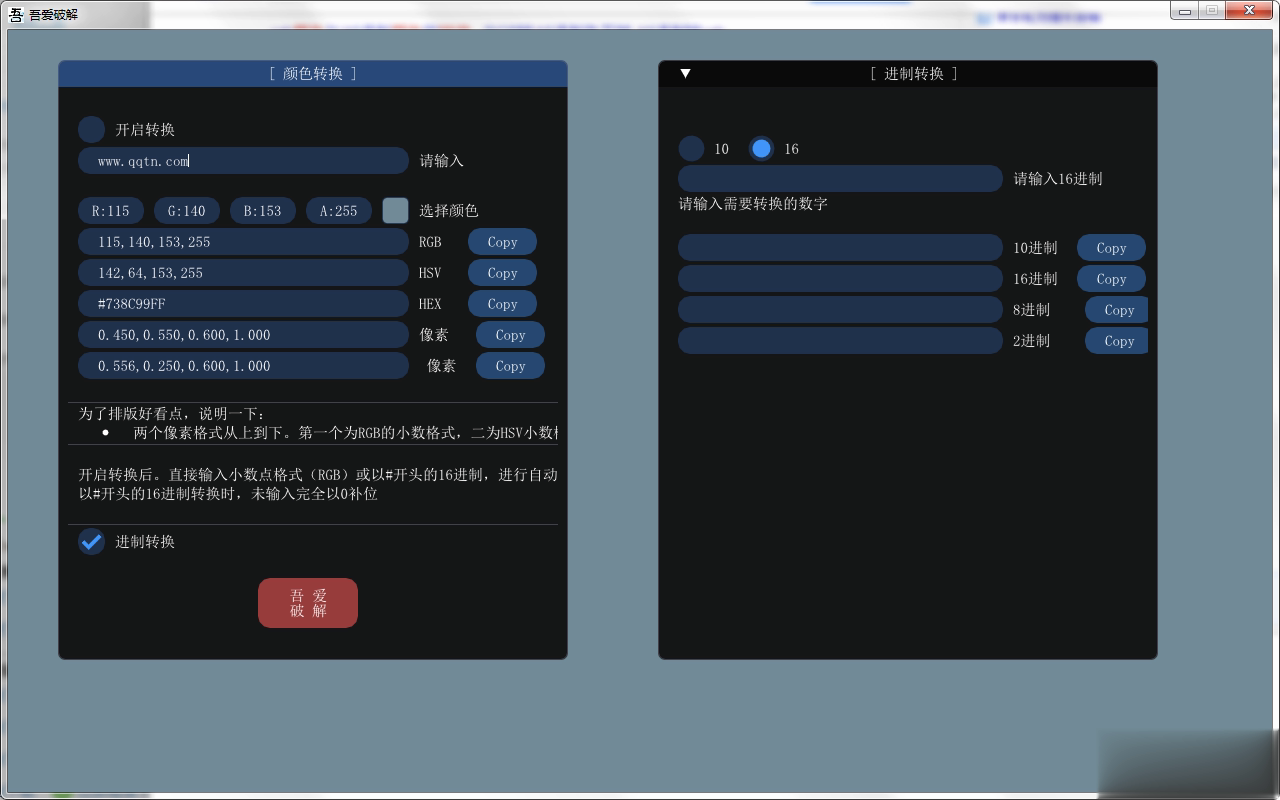
Task: Click the 2进制 output field
Action: point(840,341)
